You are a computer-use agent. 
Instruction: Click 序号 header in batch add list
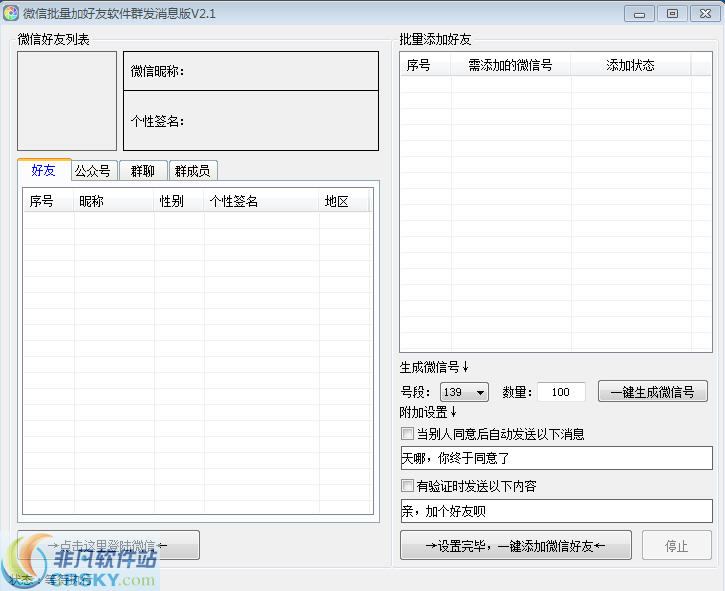425,65
